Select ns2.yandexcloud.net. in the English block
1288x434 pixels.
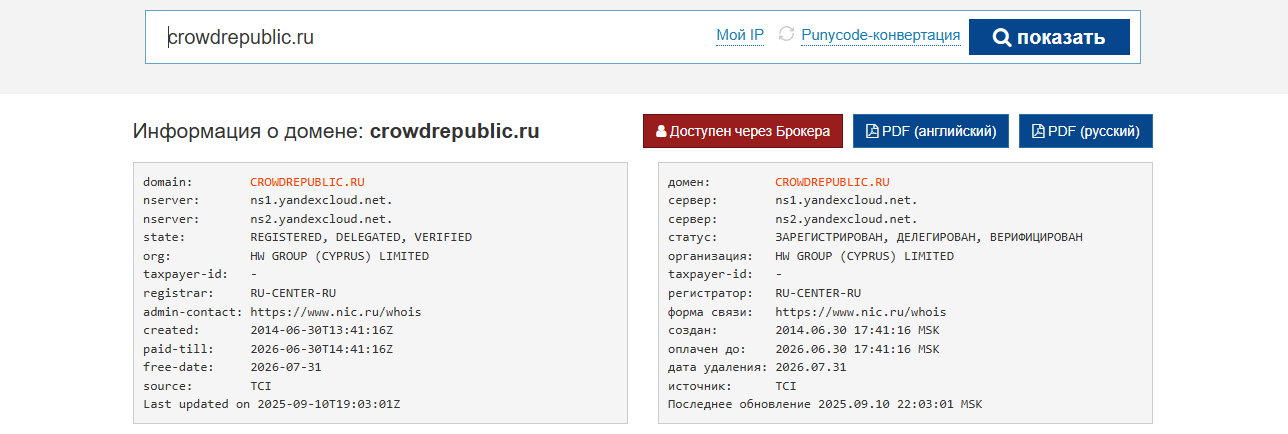pyautogui.click(x=321, y=219)
